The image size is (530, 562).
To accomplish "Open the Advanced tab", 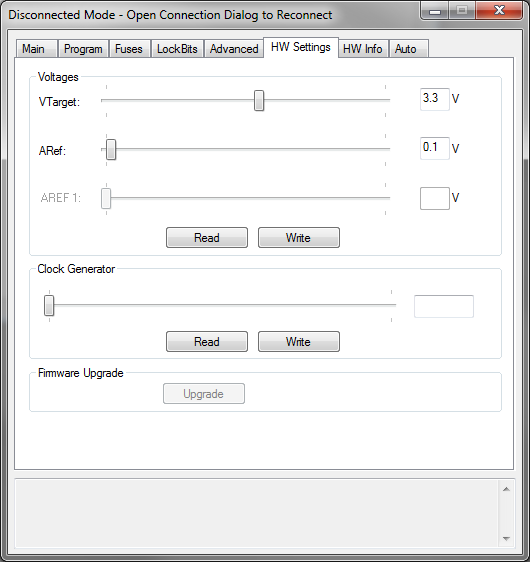I will pos(234,49).
